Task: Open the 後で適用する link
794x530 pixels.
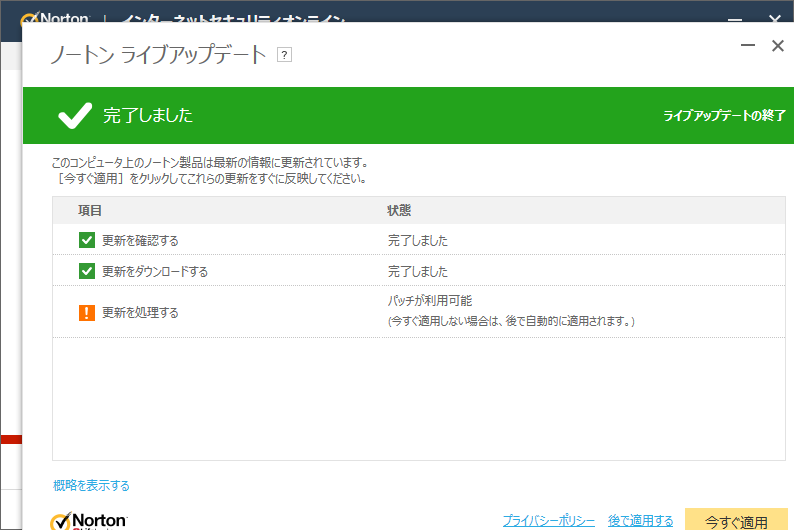Action: pos(641,520)
